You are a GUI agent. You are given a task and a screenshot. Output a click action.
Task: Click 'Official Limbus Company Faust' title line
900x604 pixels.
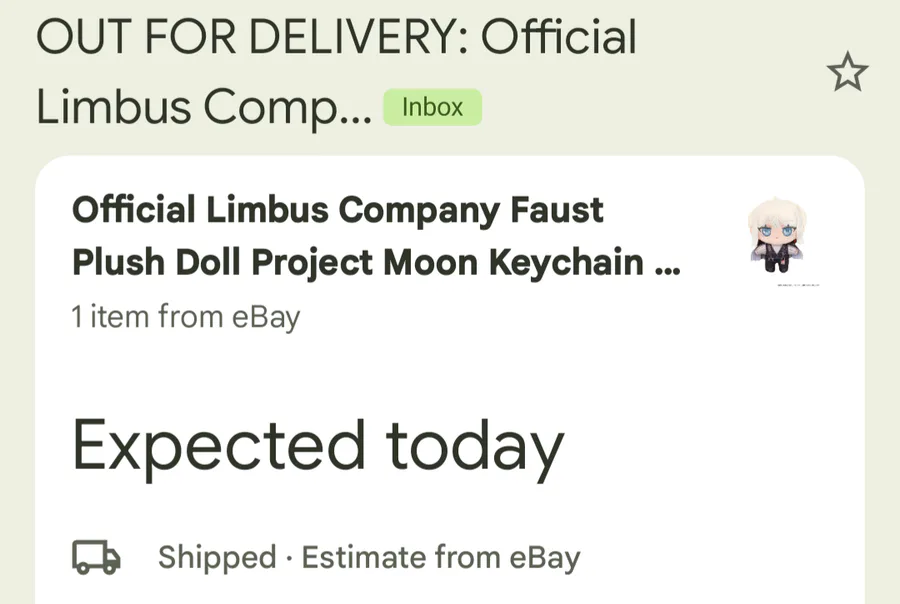click(x=338, y=210)
